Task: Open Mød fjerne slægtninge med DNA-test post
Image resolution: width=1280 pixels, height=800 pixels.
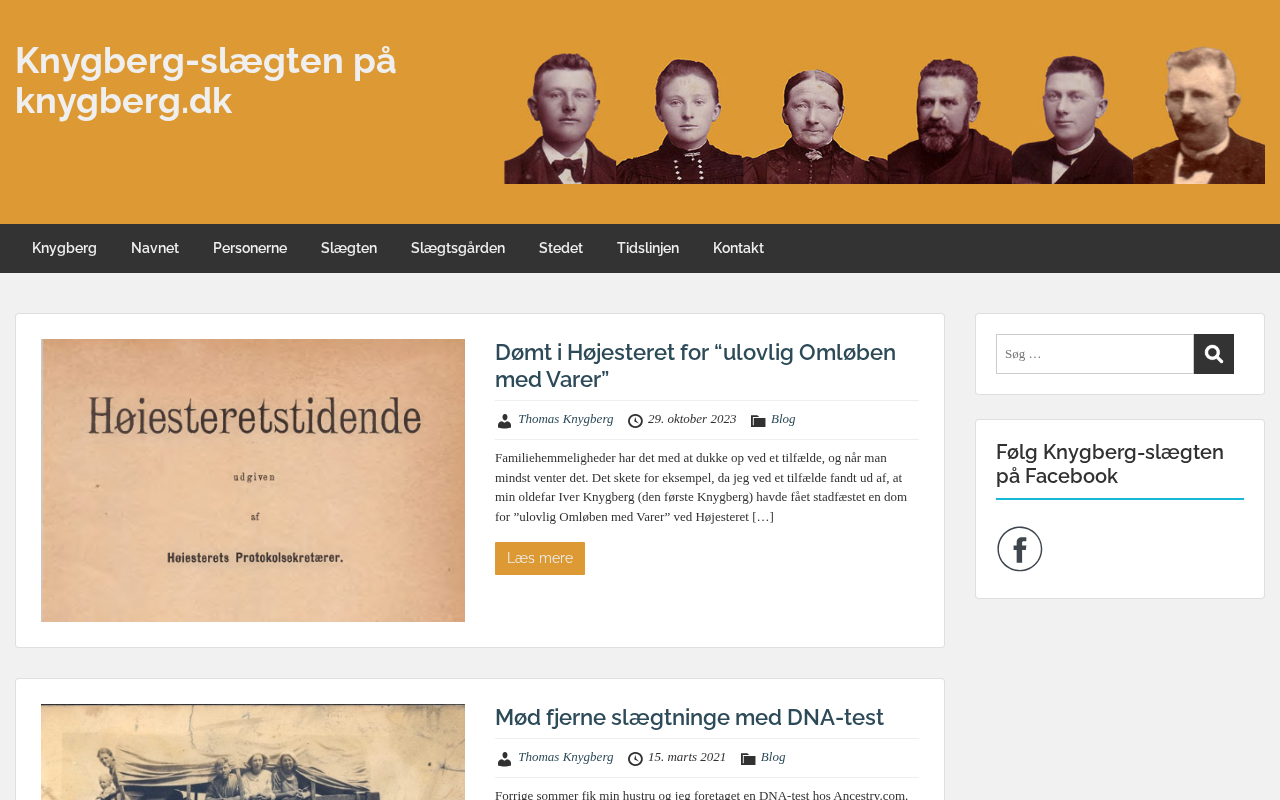Action: (x=689, y=718)
